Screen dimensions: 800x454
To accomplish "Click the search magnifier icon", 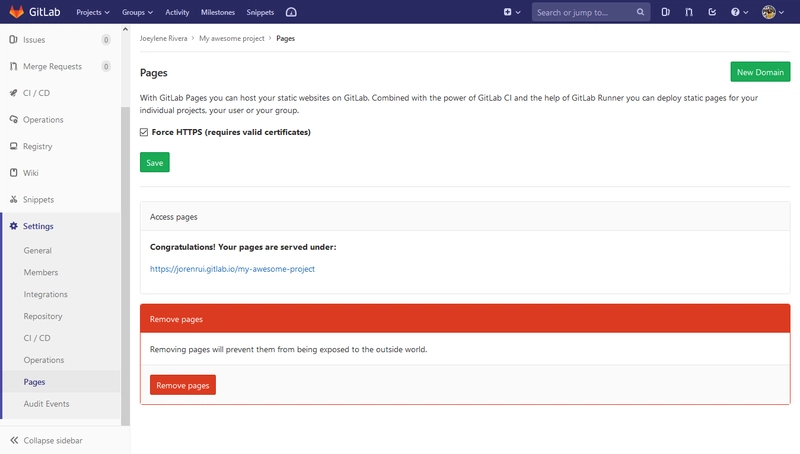I will pyautogui.click(x=640, y=12).
